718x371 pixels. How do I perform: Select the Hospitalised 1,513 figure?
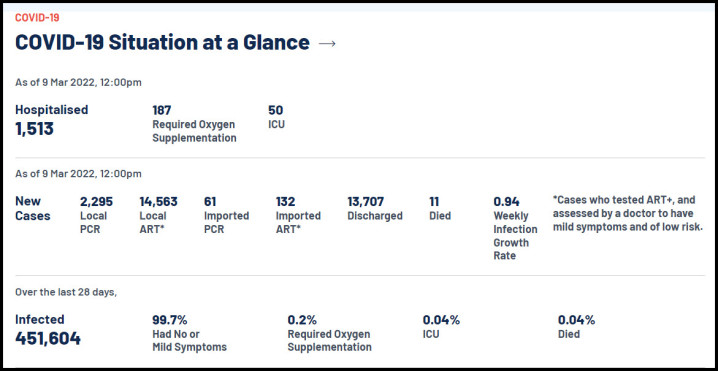52,121
